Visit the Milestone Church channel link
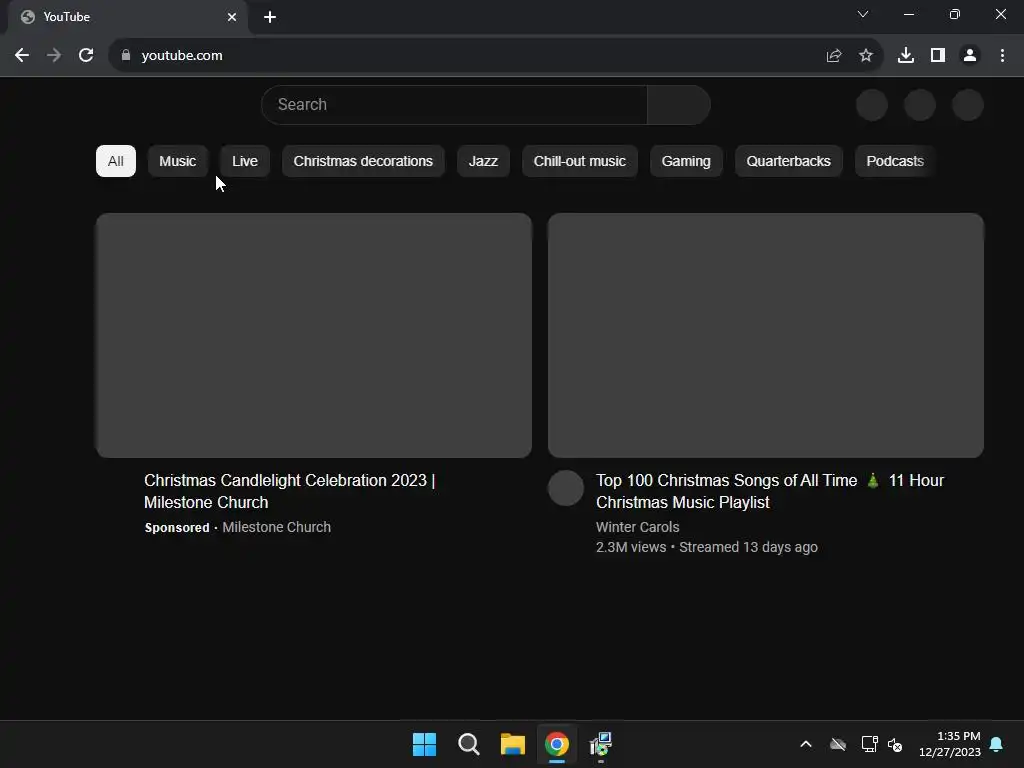Screen dimensions: 1024x768 click(276, 527)
